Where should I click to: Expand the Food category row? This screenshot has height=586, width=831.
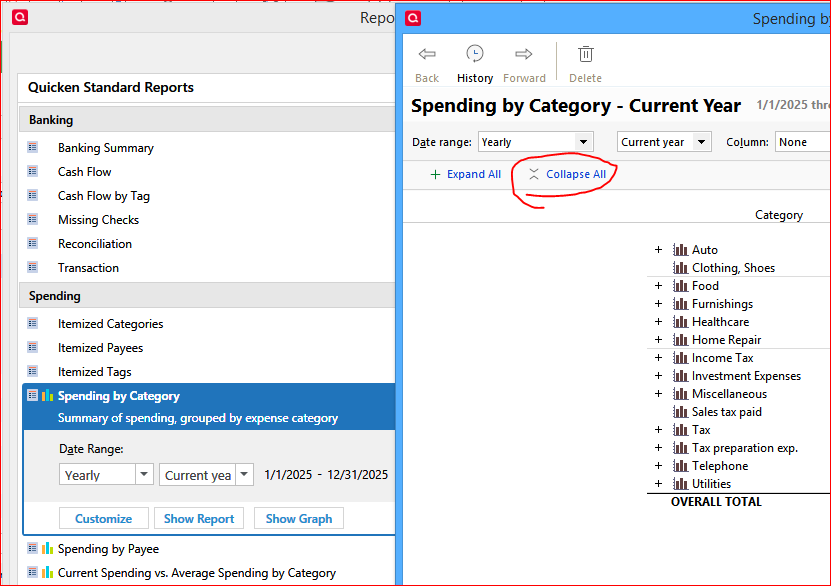[658, 286]
